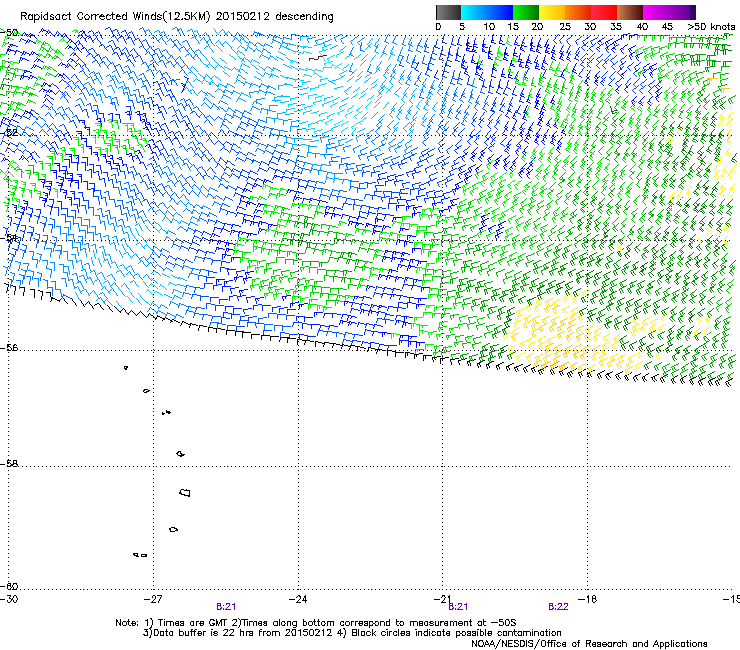Image resolution: width=740 pixels, height=650 pixels.
Task: Click the legend tick label 25
Action: [x=564, y=27]
